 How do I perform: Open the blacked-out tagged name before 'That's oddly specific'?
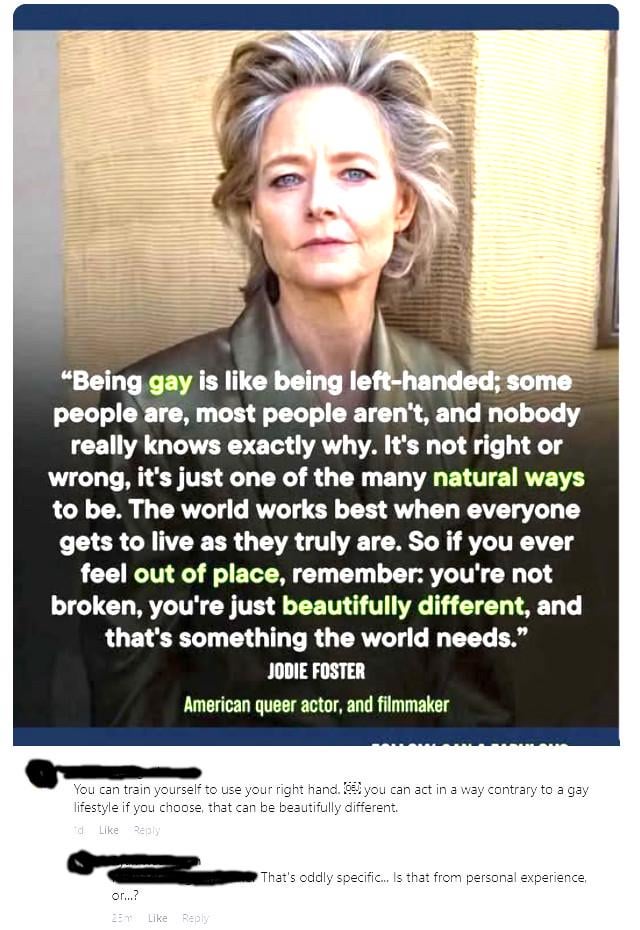[x=184, y=877]
